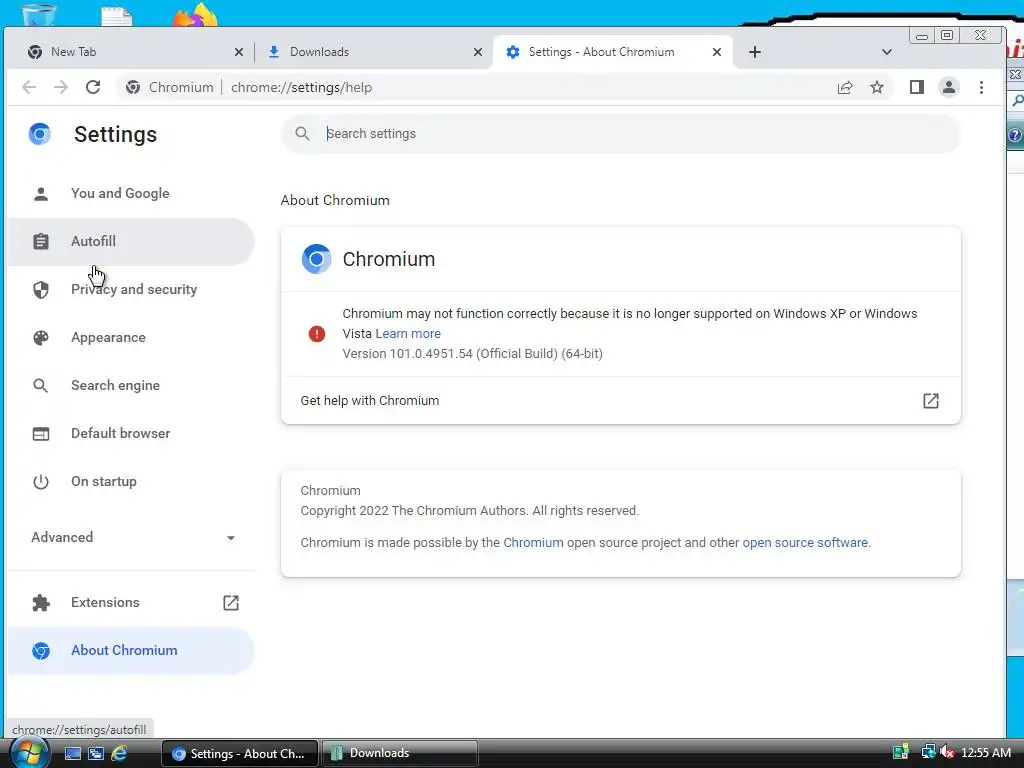This screenshot has height=768, width=1024.
Task: Bookmark this tab with the star icon
Action: tap(877, 87)
